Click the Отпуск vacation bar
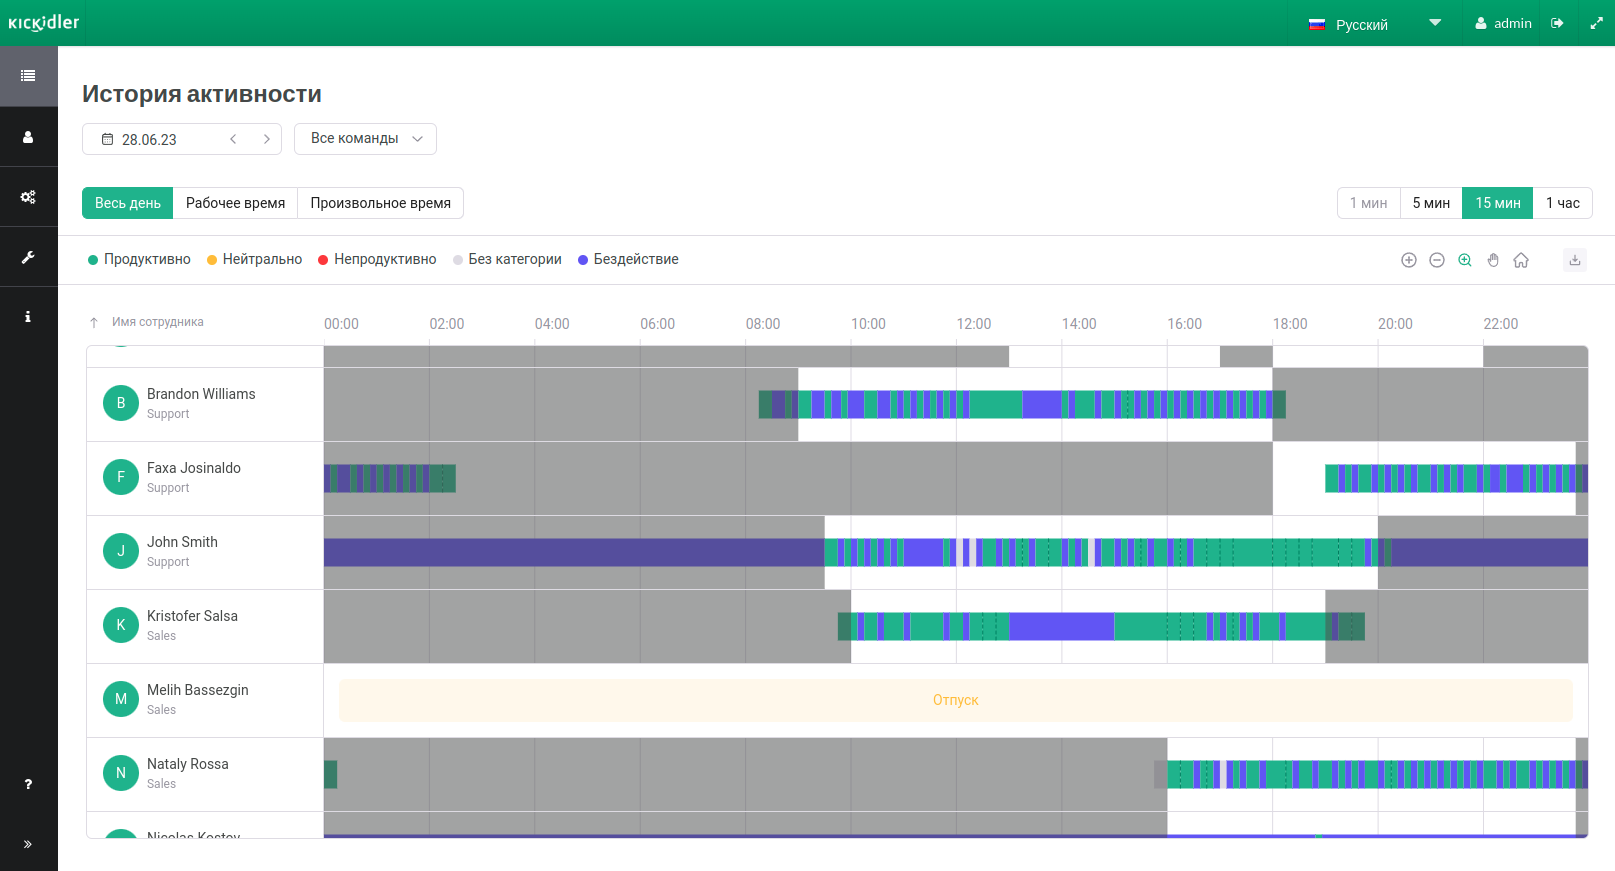Screen dimensions: 1615x871 (x=956, y=700)
